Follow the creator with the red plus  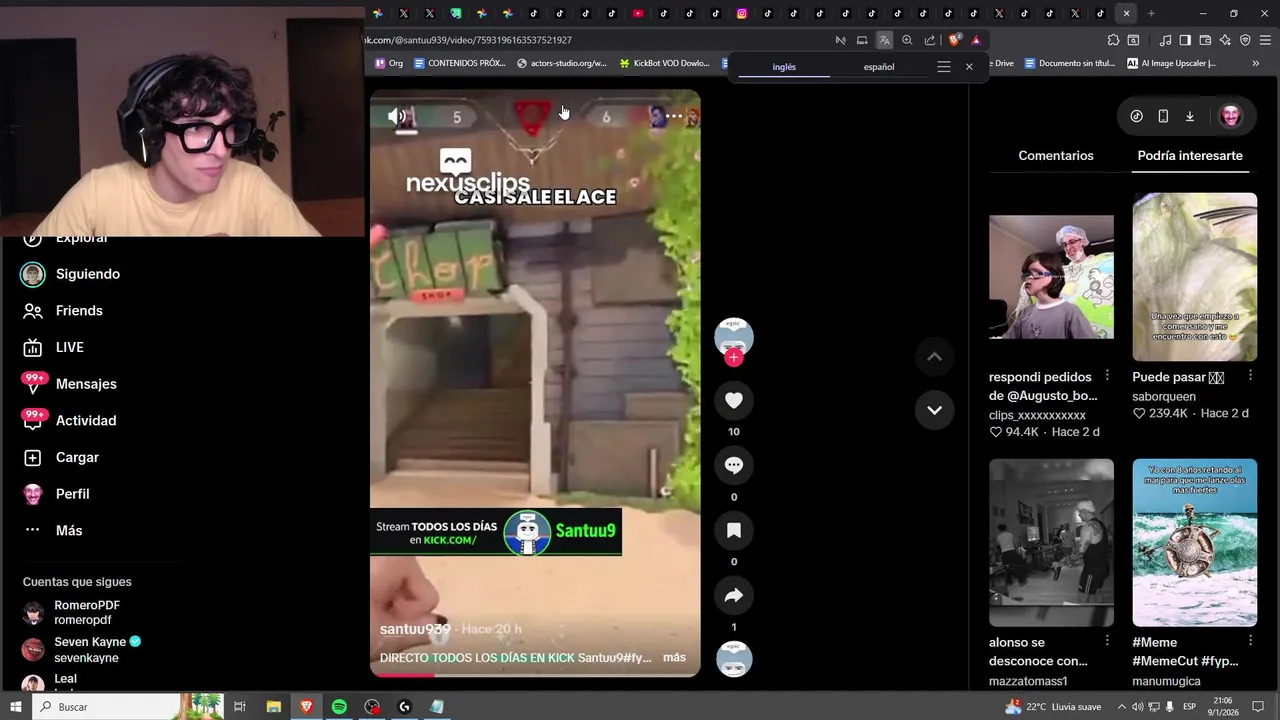(x=734, y=358)
